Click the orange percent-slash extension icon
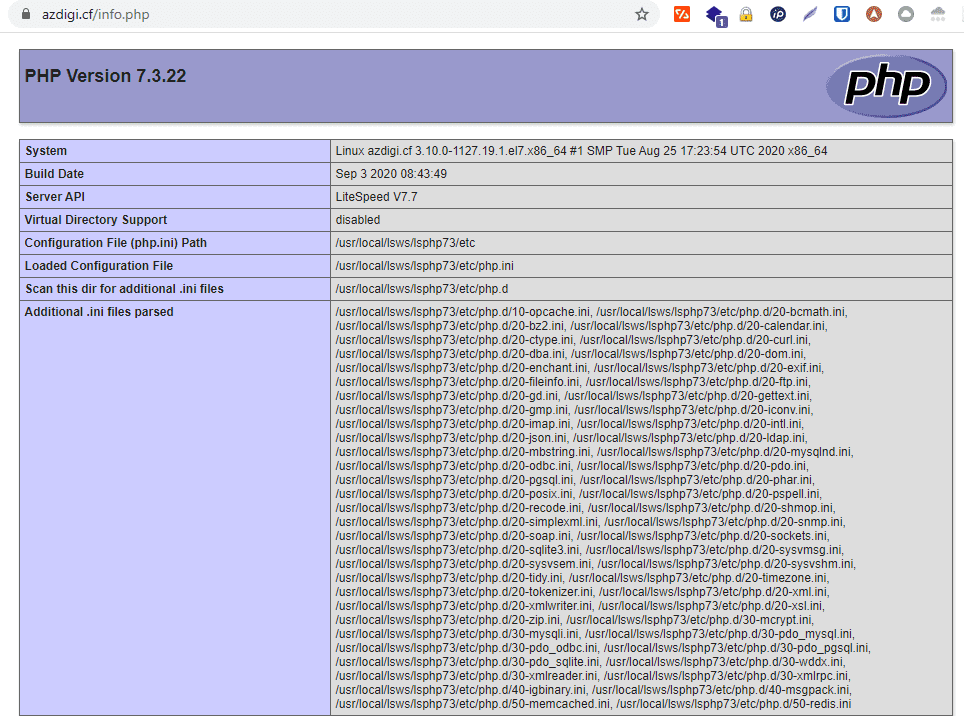 pyautogui.click(x=682, y=15)
